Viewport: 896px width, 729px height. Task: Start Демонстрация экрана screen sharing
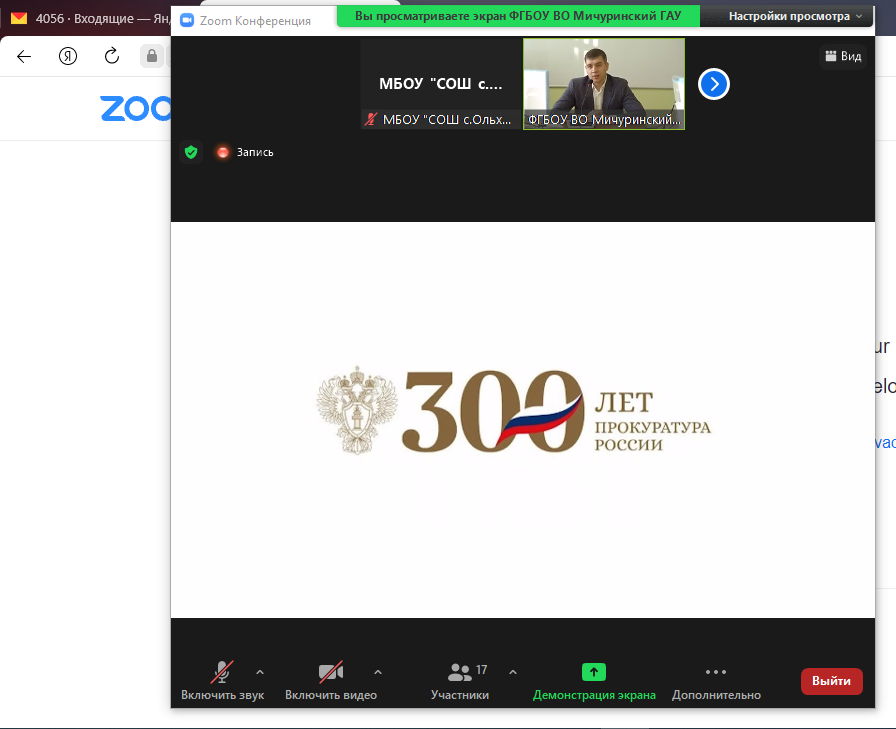[x=594, y=680]
